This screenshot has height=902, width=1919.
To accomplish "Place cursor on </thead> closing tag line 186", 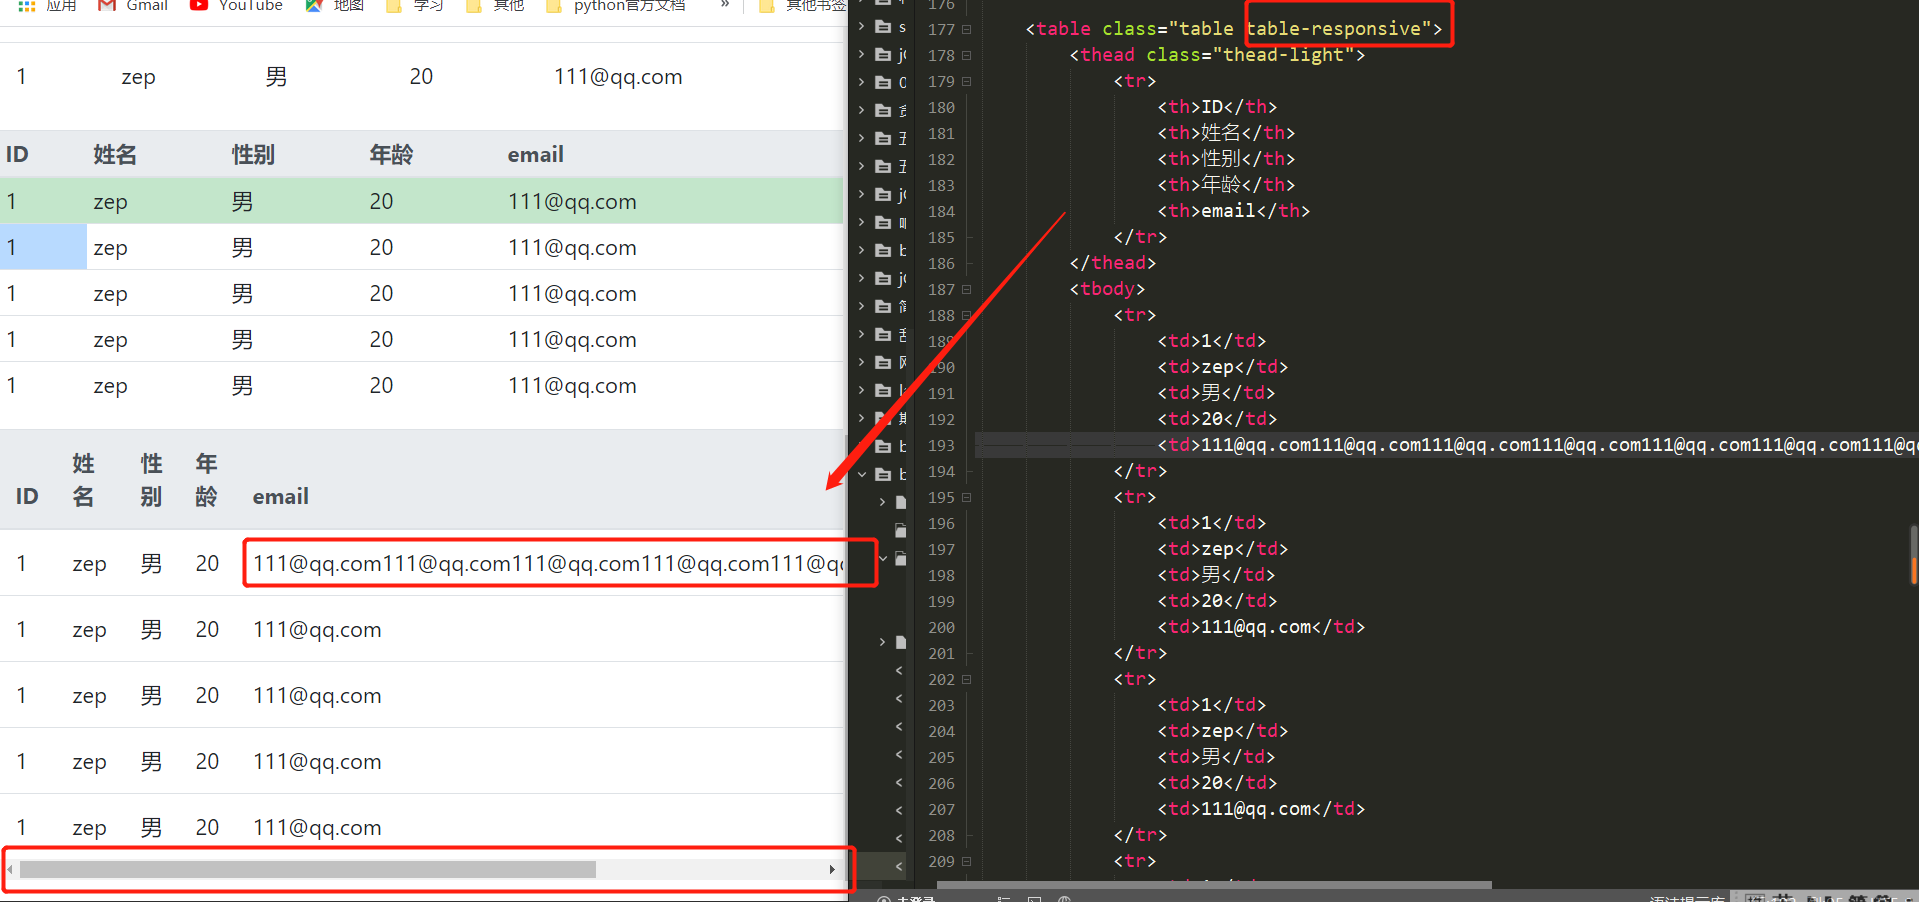I will tap(1113, 263).
